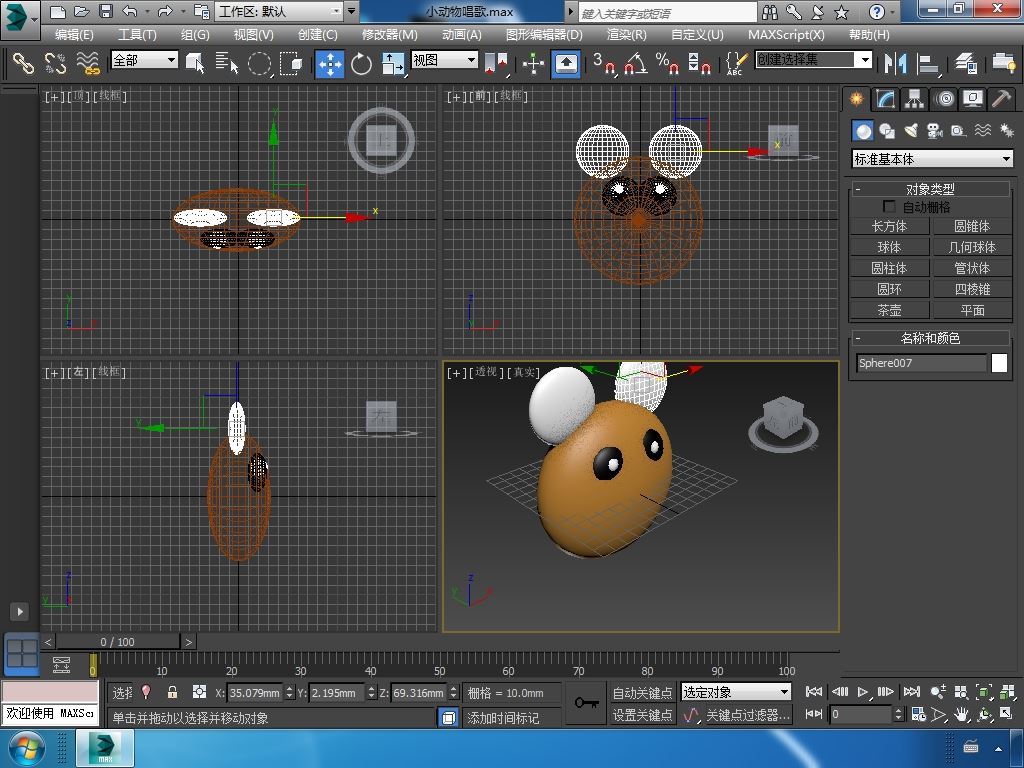Open the 修改器(M) menu
Viewport: 1024px width, 768px height.
pos(389,34)
